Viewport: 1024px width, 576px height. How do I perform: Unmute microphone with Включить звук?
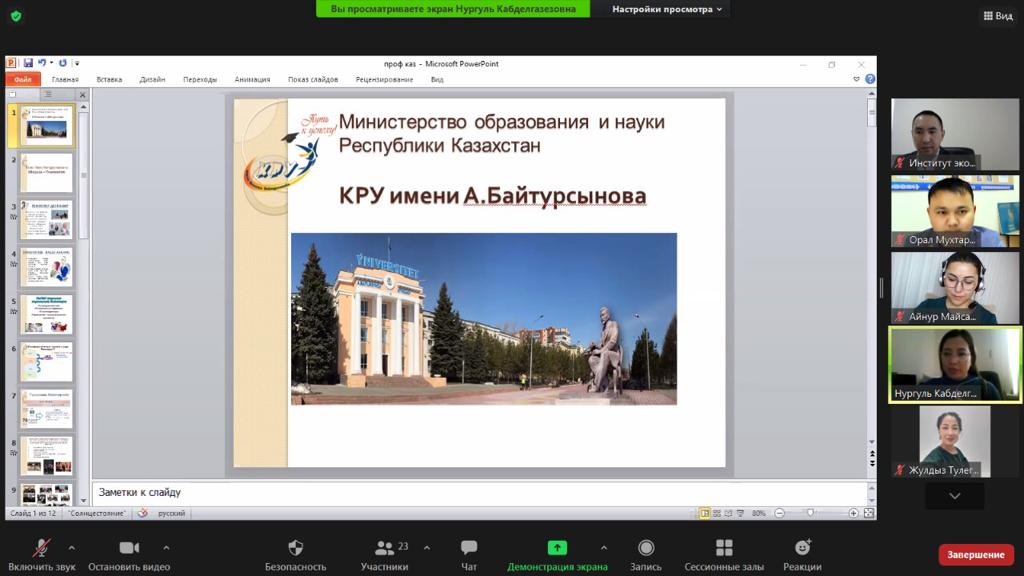(x=42, y=555)
